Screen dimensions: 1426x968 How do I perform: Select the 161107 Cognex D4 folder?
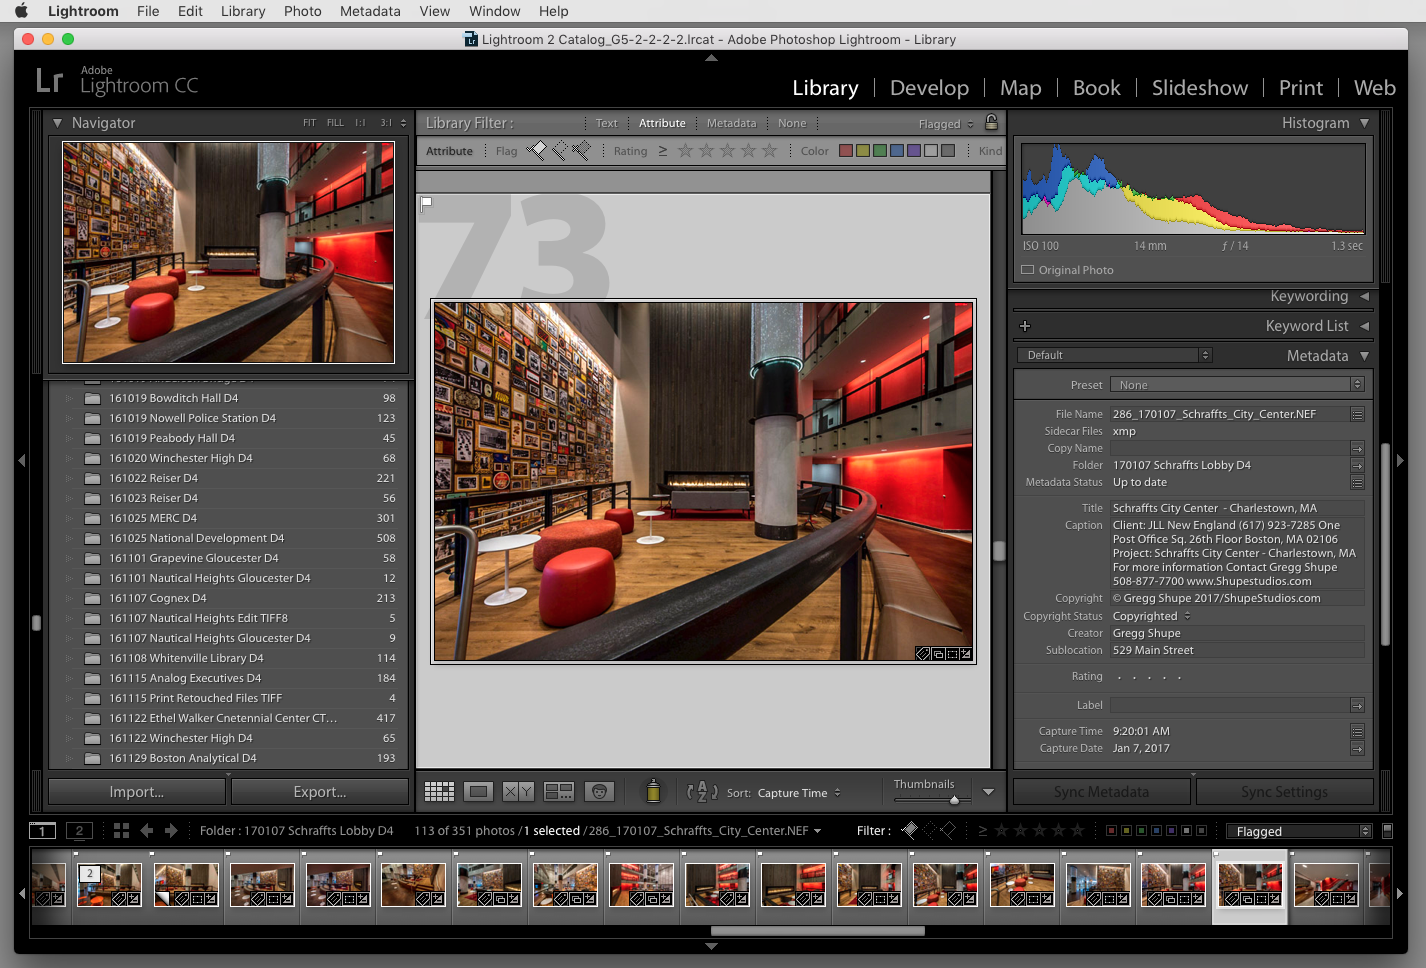pyautogui.click(x=158, y=598)
